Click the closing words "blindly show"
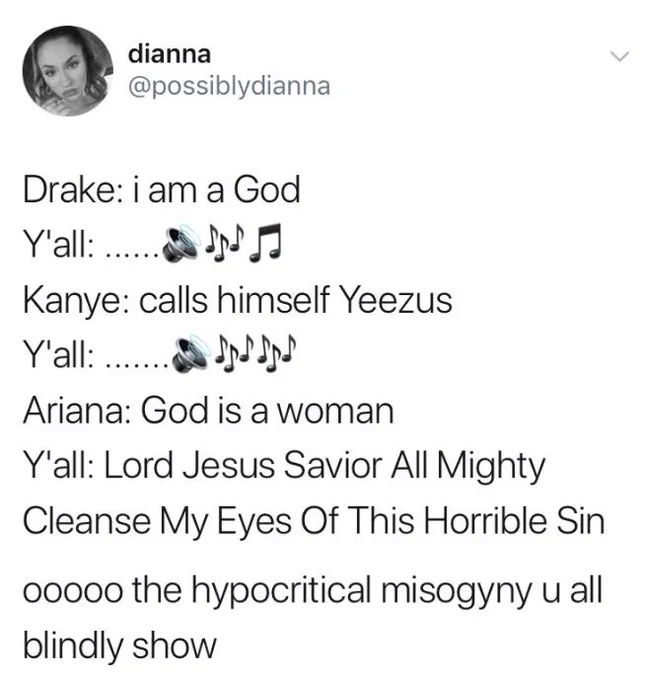Image resolution: width=645 pixels, height=680 pixels. (x=119, y=645)
